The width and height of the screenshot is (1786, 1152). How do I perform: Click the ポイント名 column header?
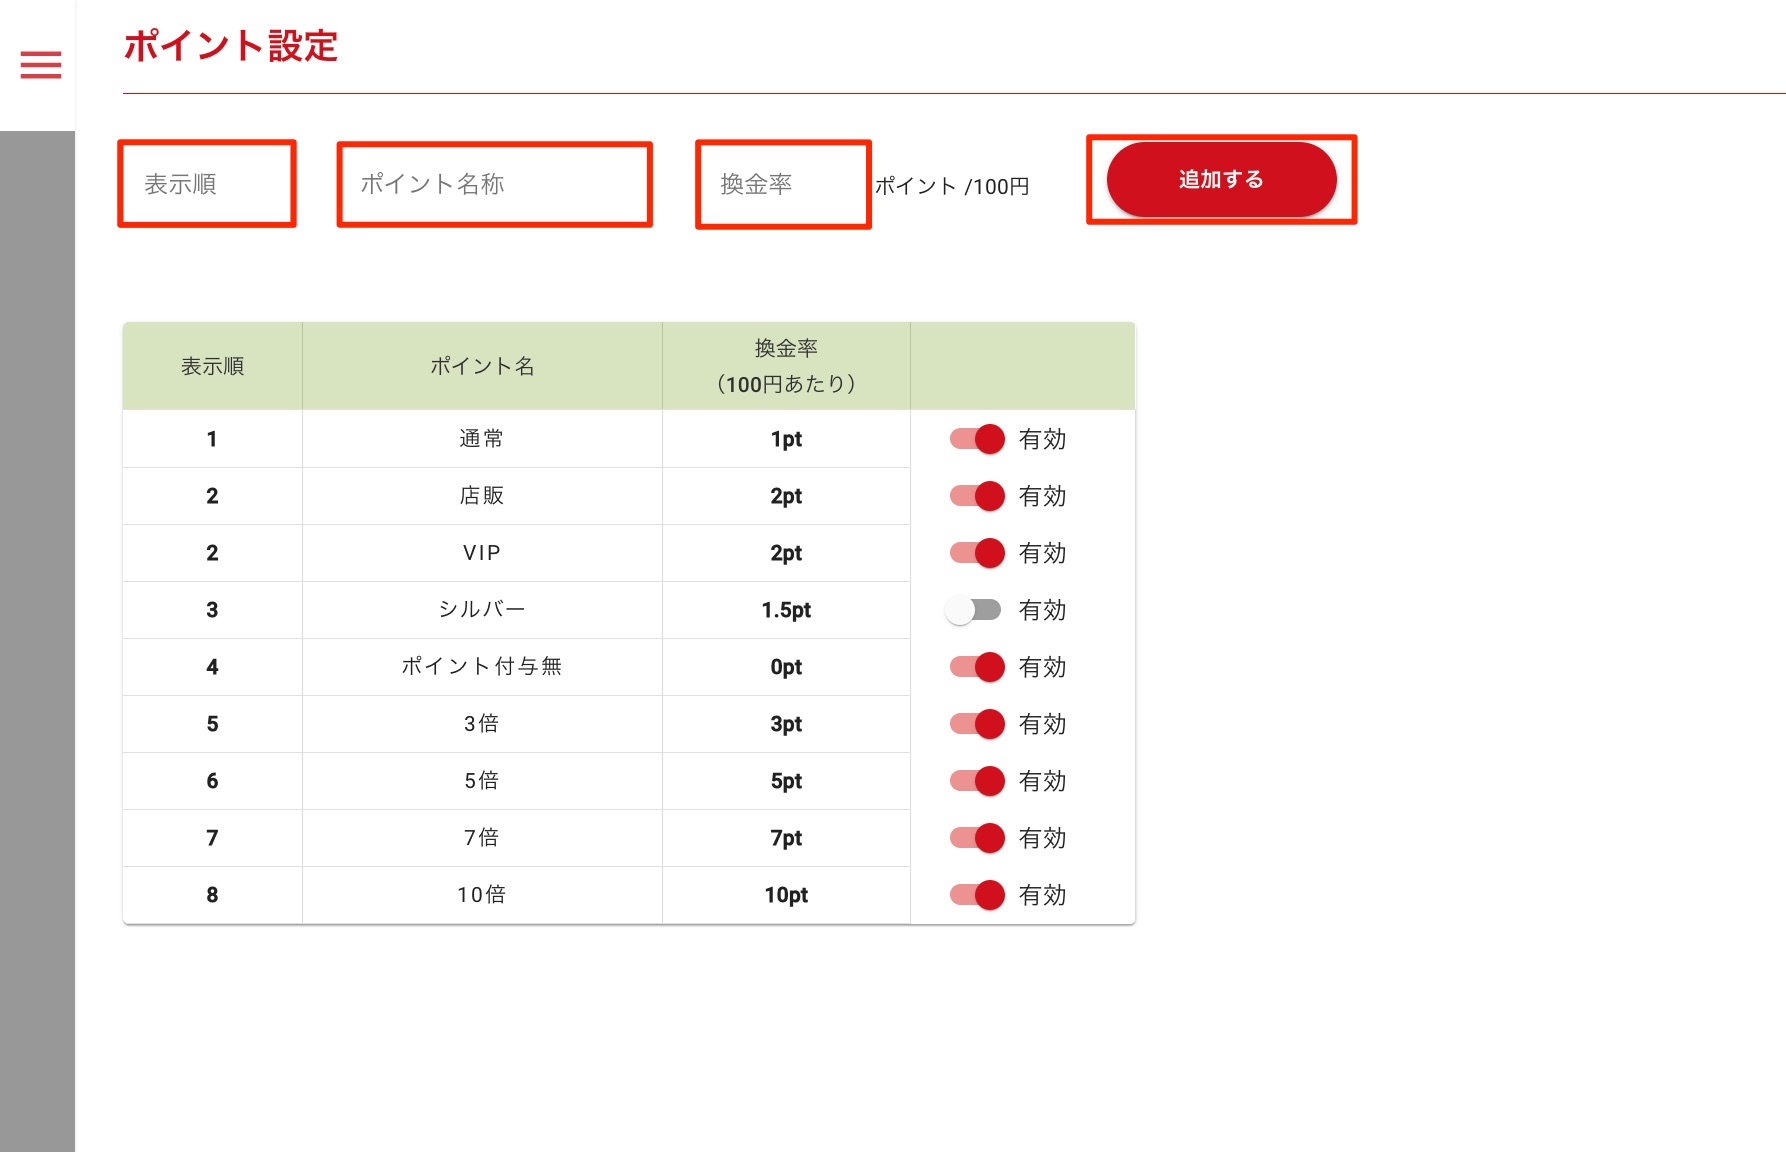pyautogui.click(x=482, y=366)
